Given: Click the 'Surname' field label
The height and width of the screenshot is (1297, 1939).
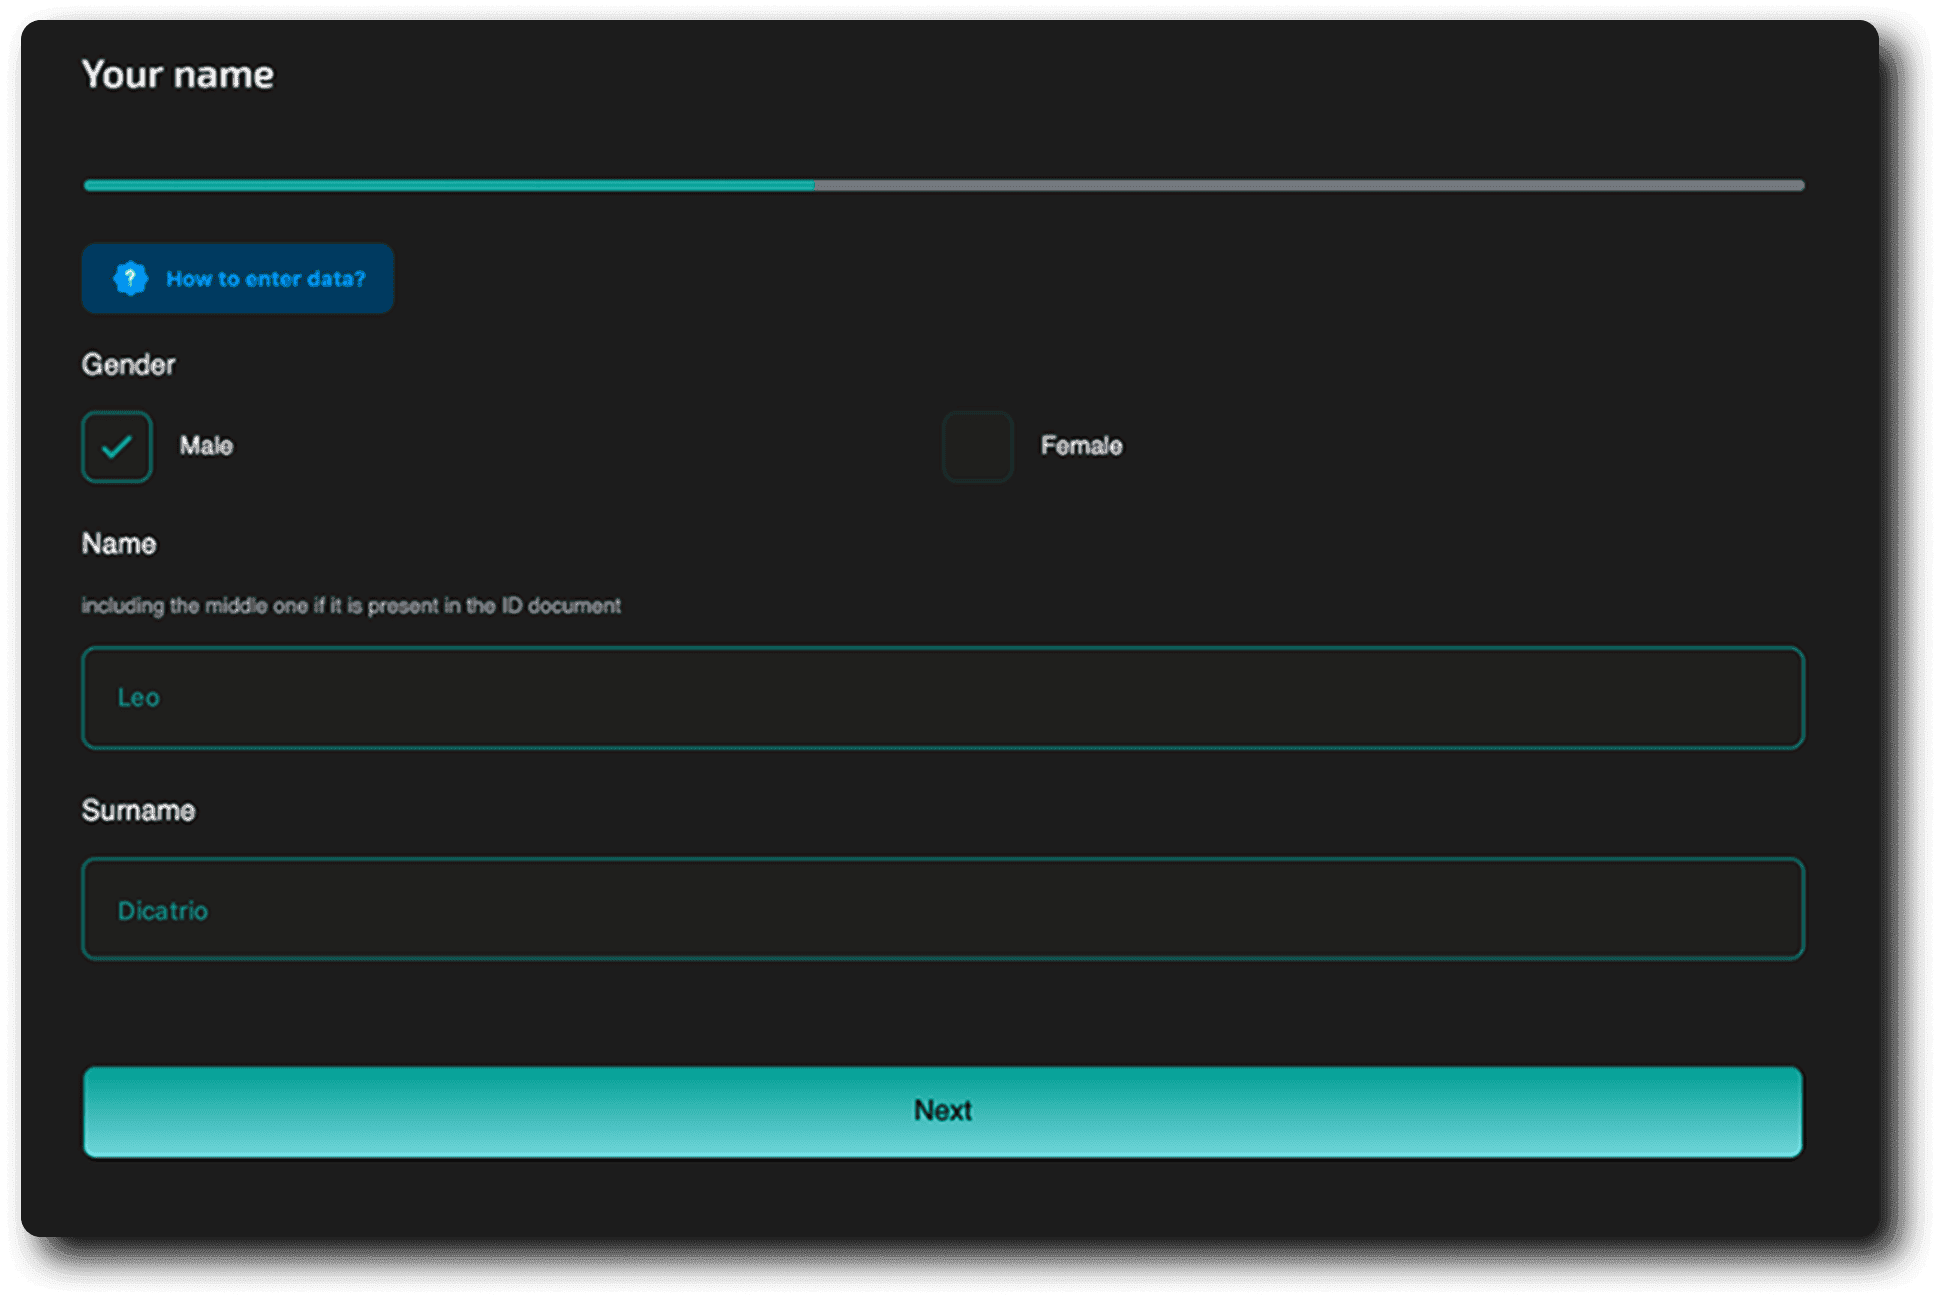Looking at the screenshot, I should click(138, 810).
